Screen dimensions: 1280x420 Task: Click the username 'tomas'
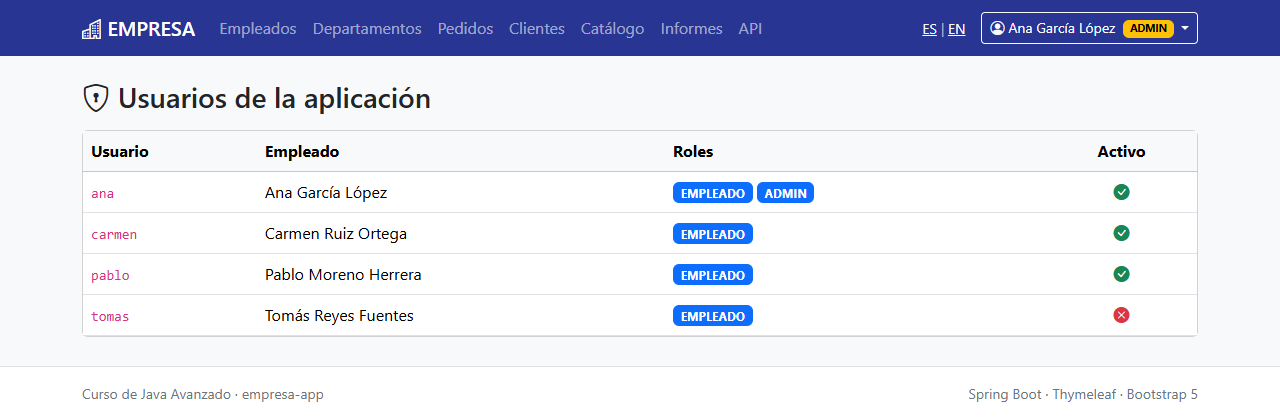point(110,317)
